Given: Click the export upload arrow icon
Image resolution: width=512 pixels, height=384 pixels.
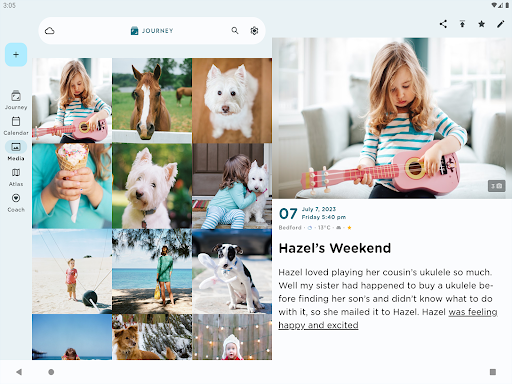Looking at the screenshot, I should tap(462, 24).
